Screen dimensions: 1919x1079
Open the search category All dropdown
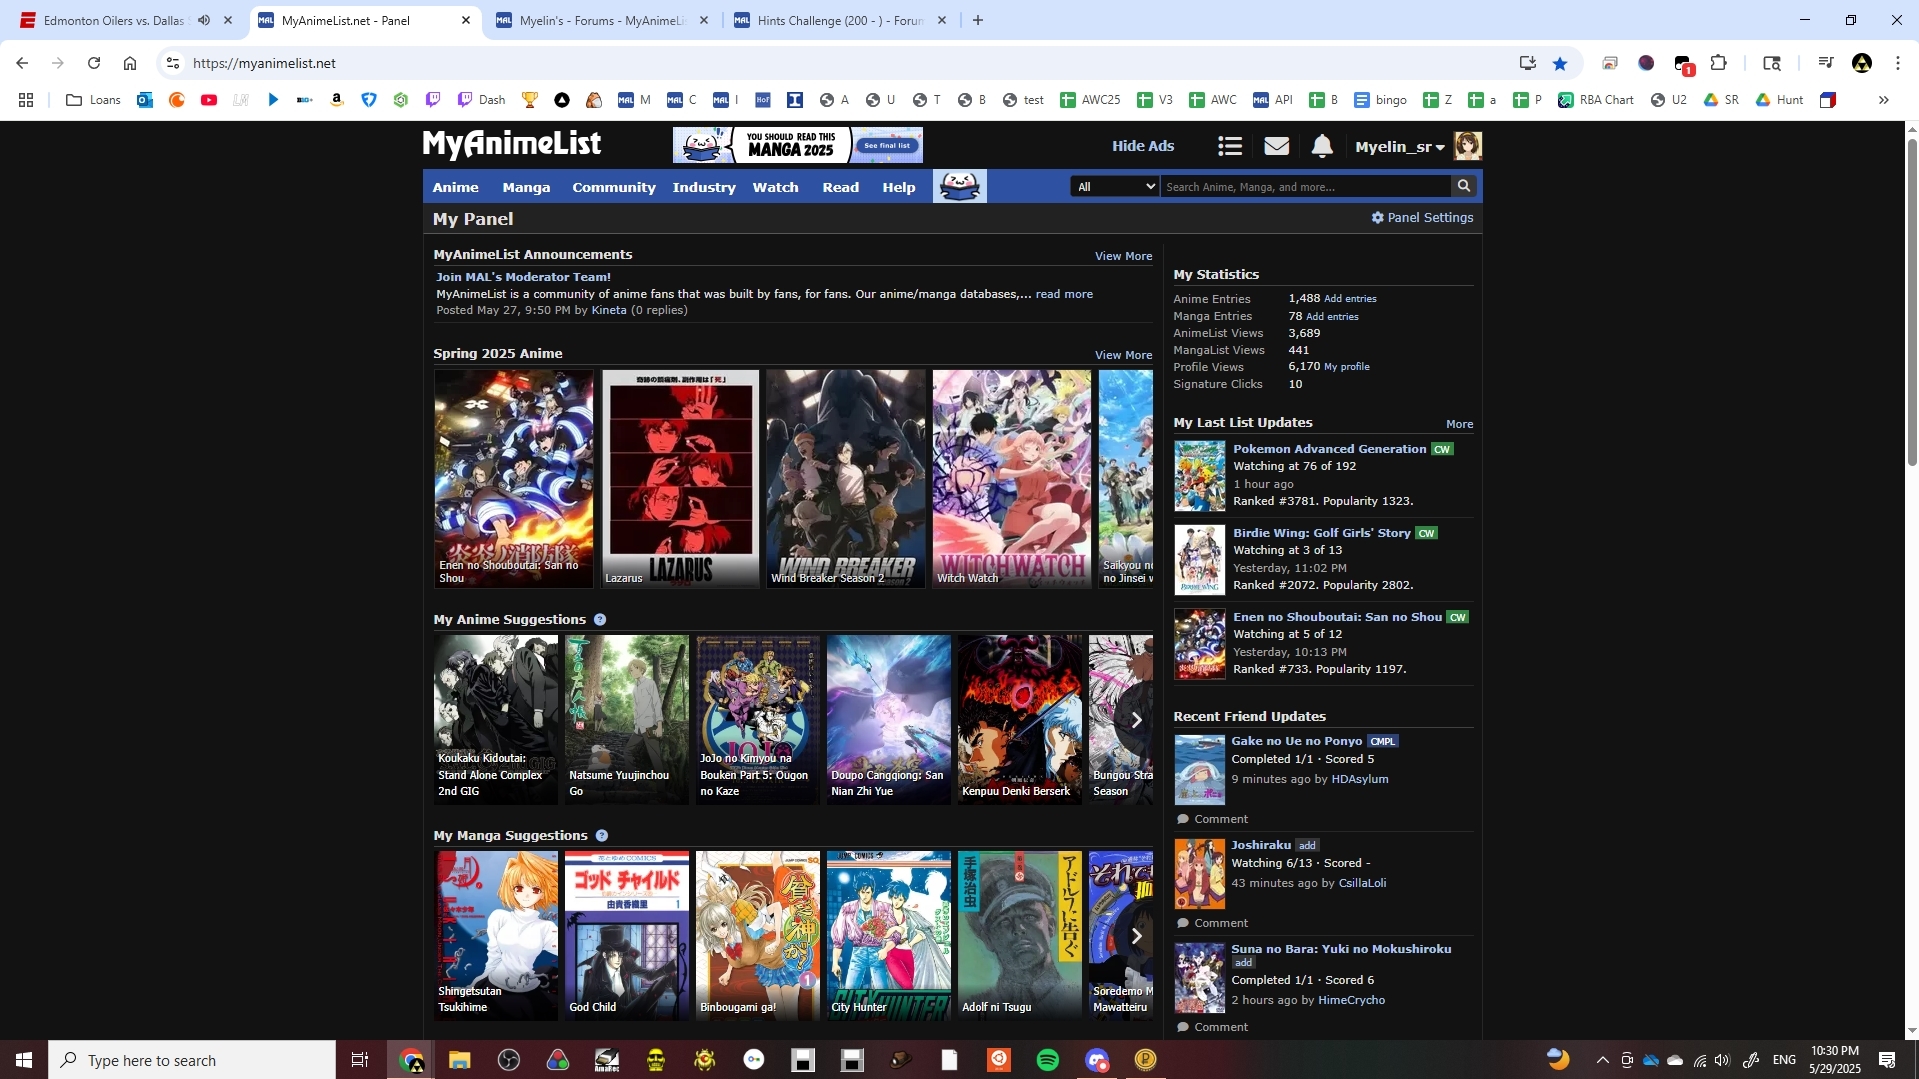click(x=1115, y=186)
